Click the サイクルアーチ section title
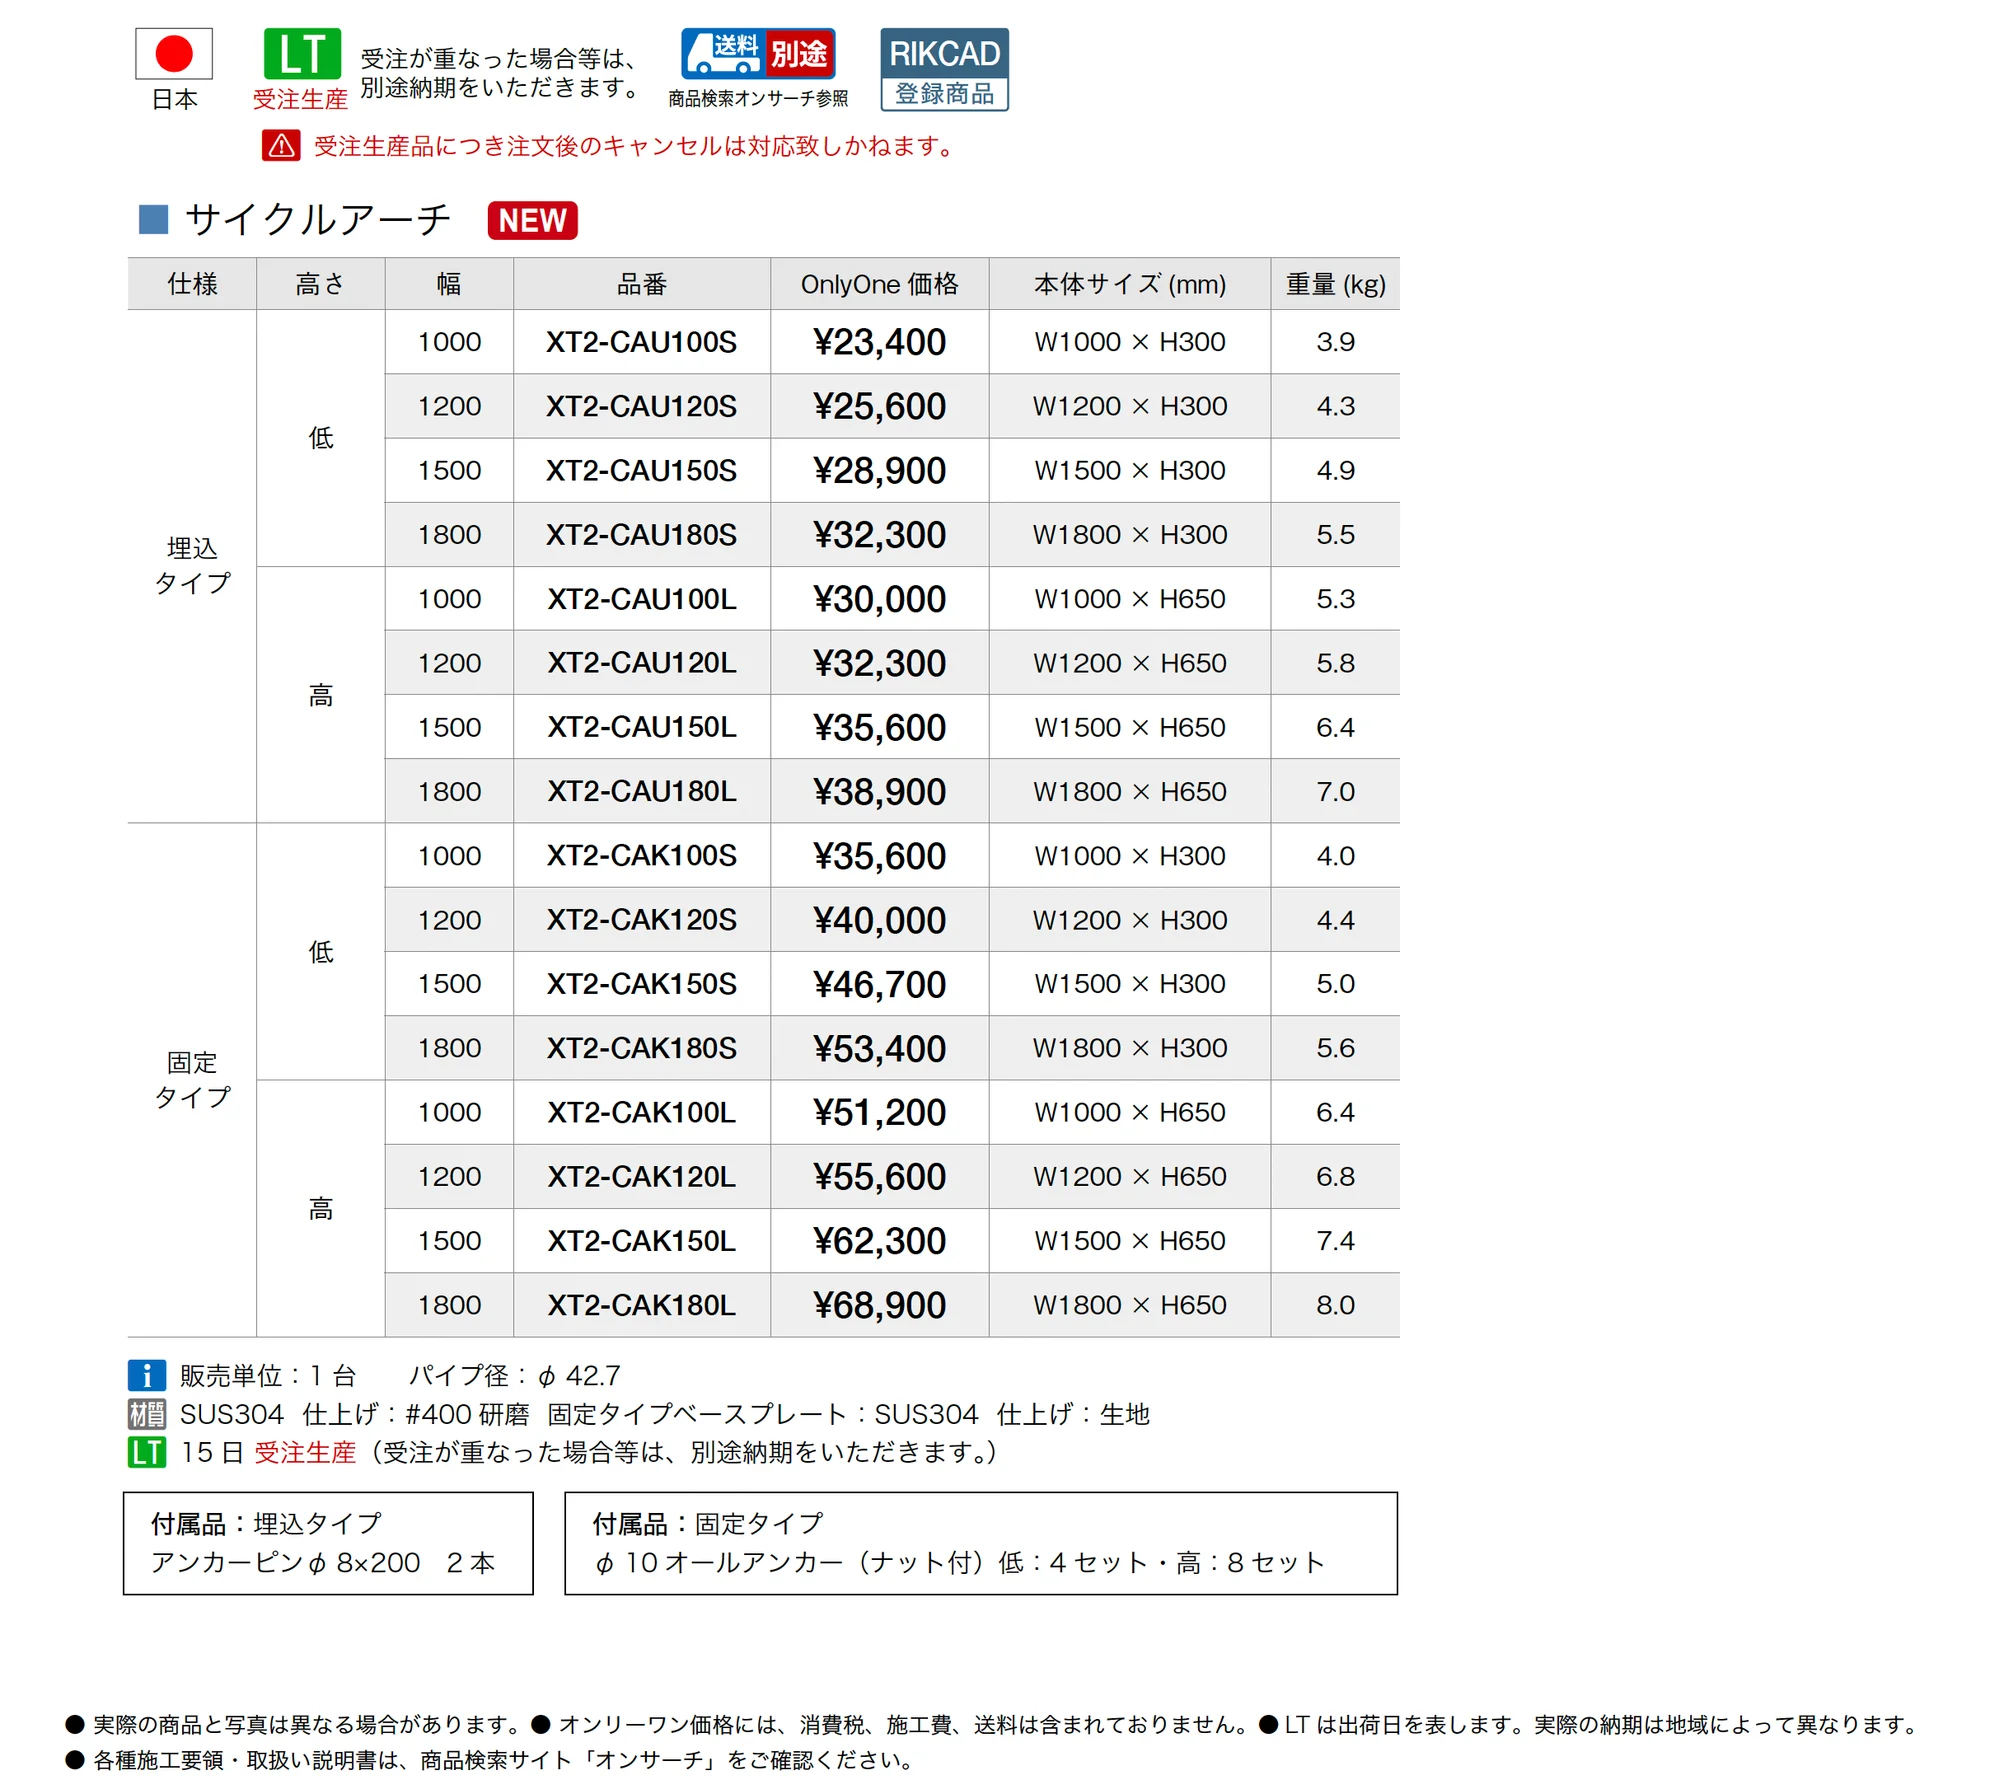This screenshot has height=1790, width=1999. coord(318,219)
